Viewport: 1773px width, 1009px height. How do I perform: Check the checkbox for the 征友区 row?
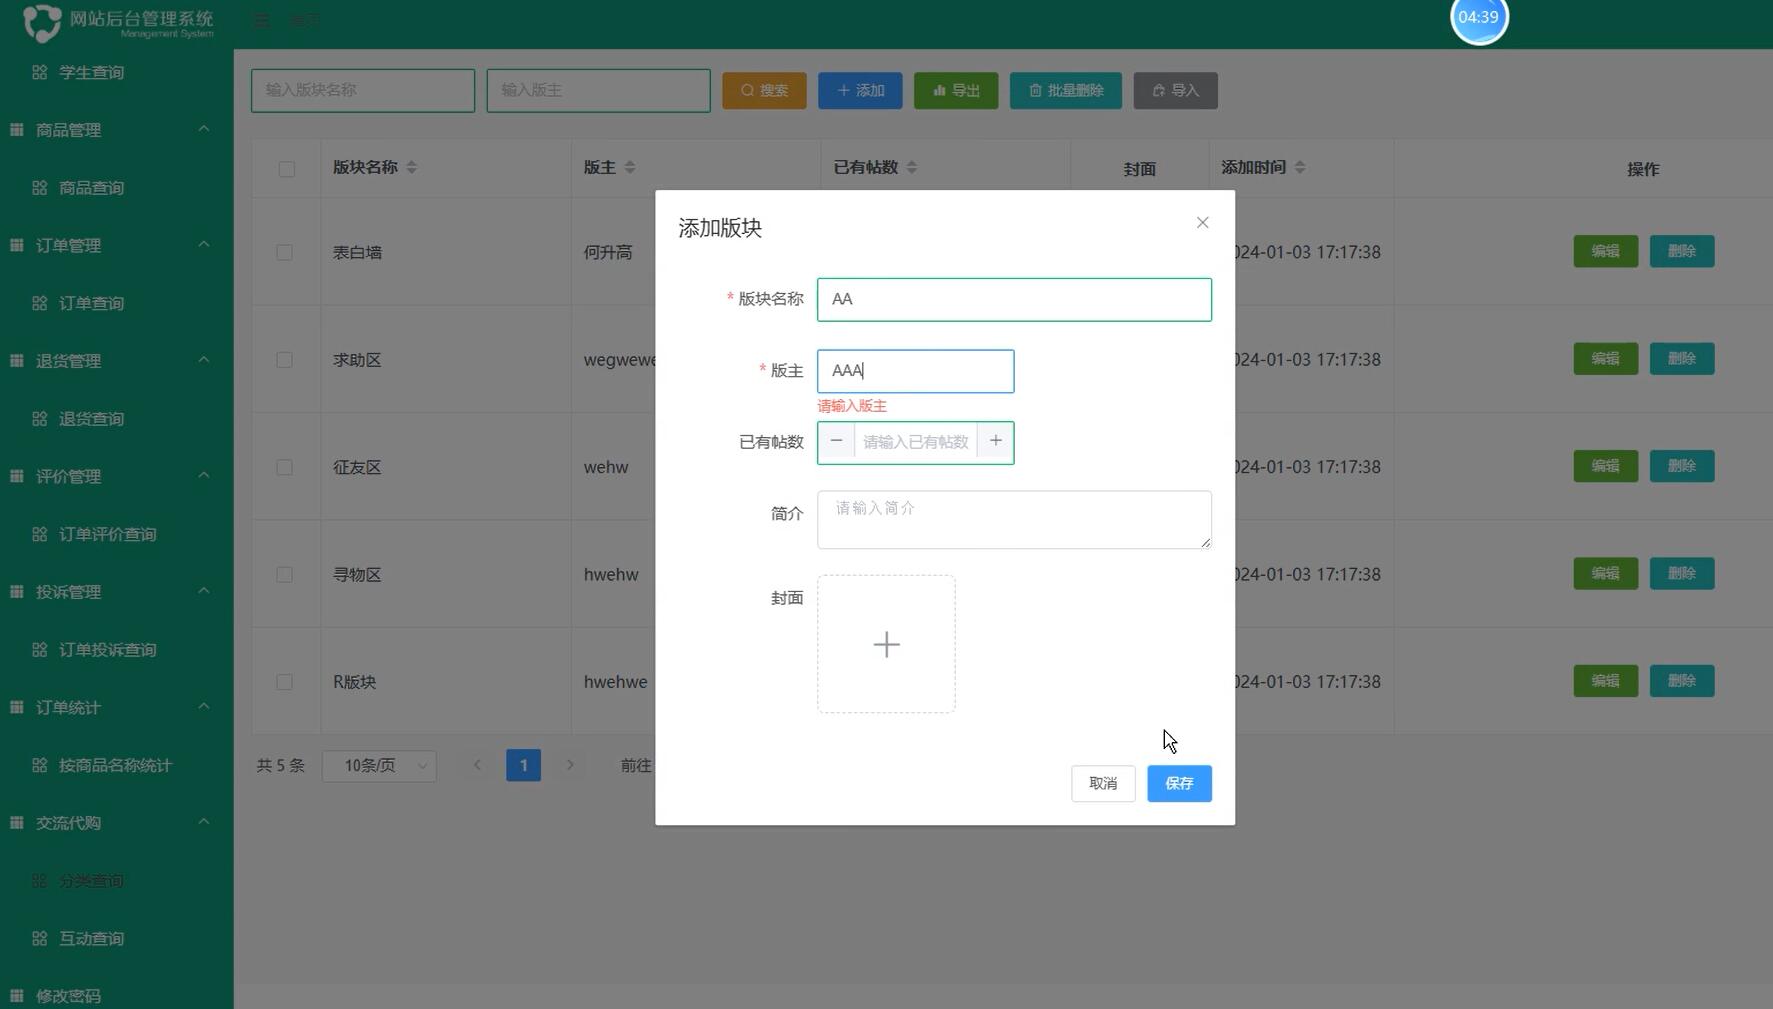point(285,467)
